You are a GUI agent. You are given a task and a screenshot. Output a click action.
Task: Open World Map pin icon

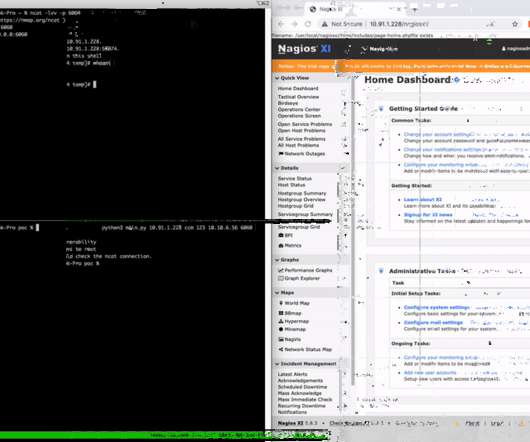pyautogui.click(x=281, y=303)
